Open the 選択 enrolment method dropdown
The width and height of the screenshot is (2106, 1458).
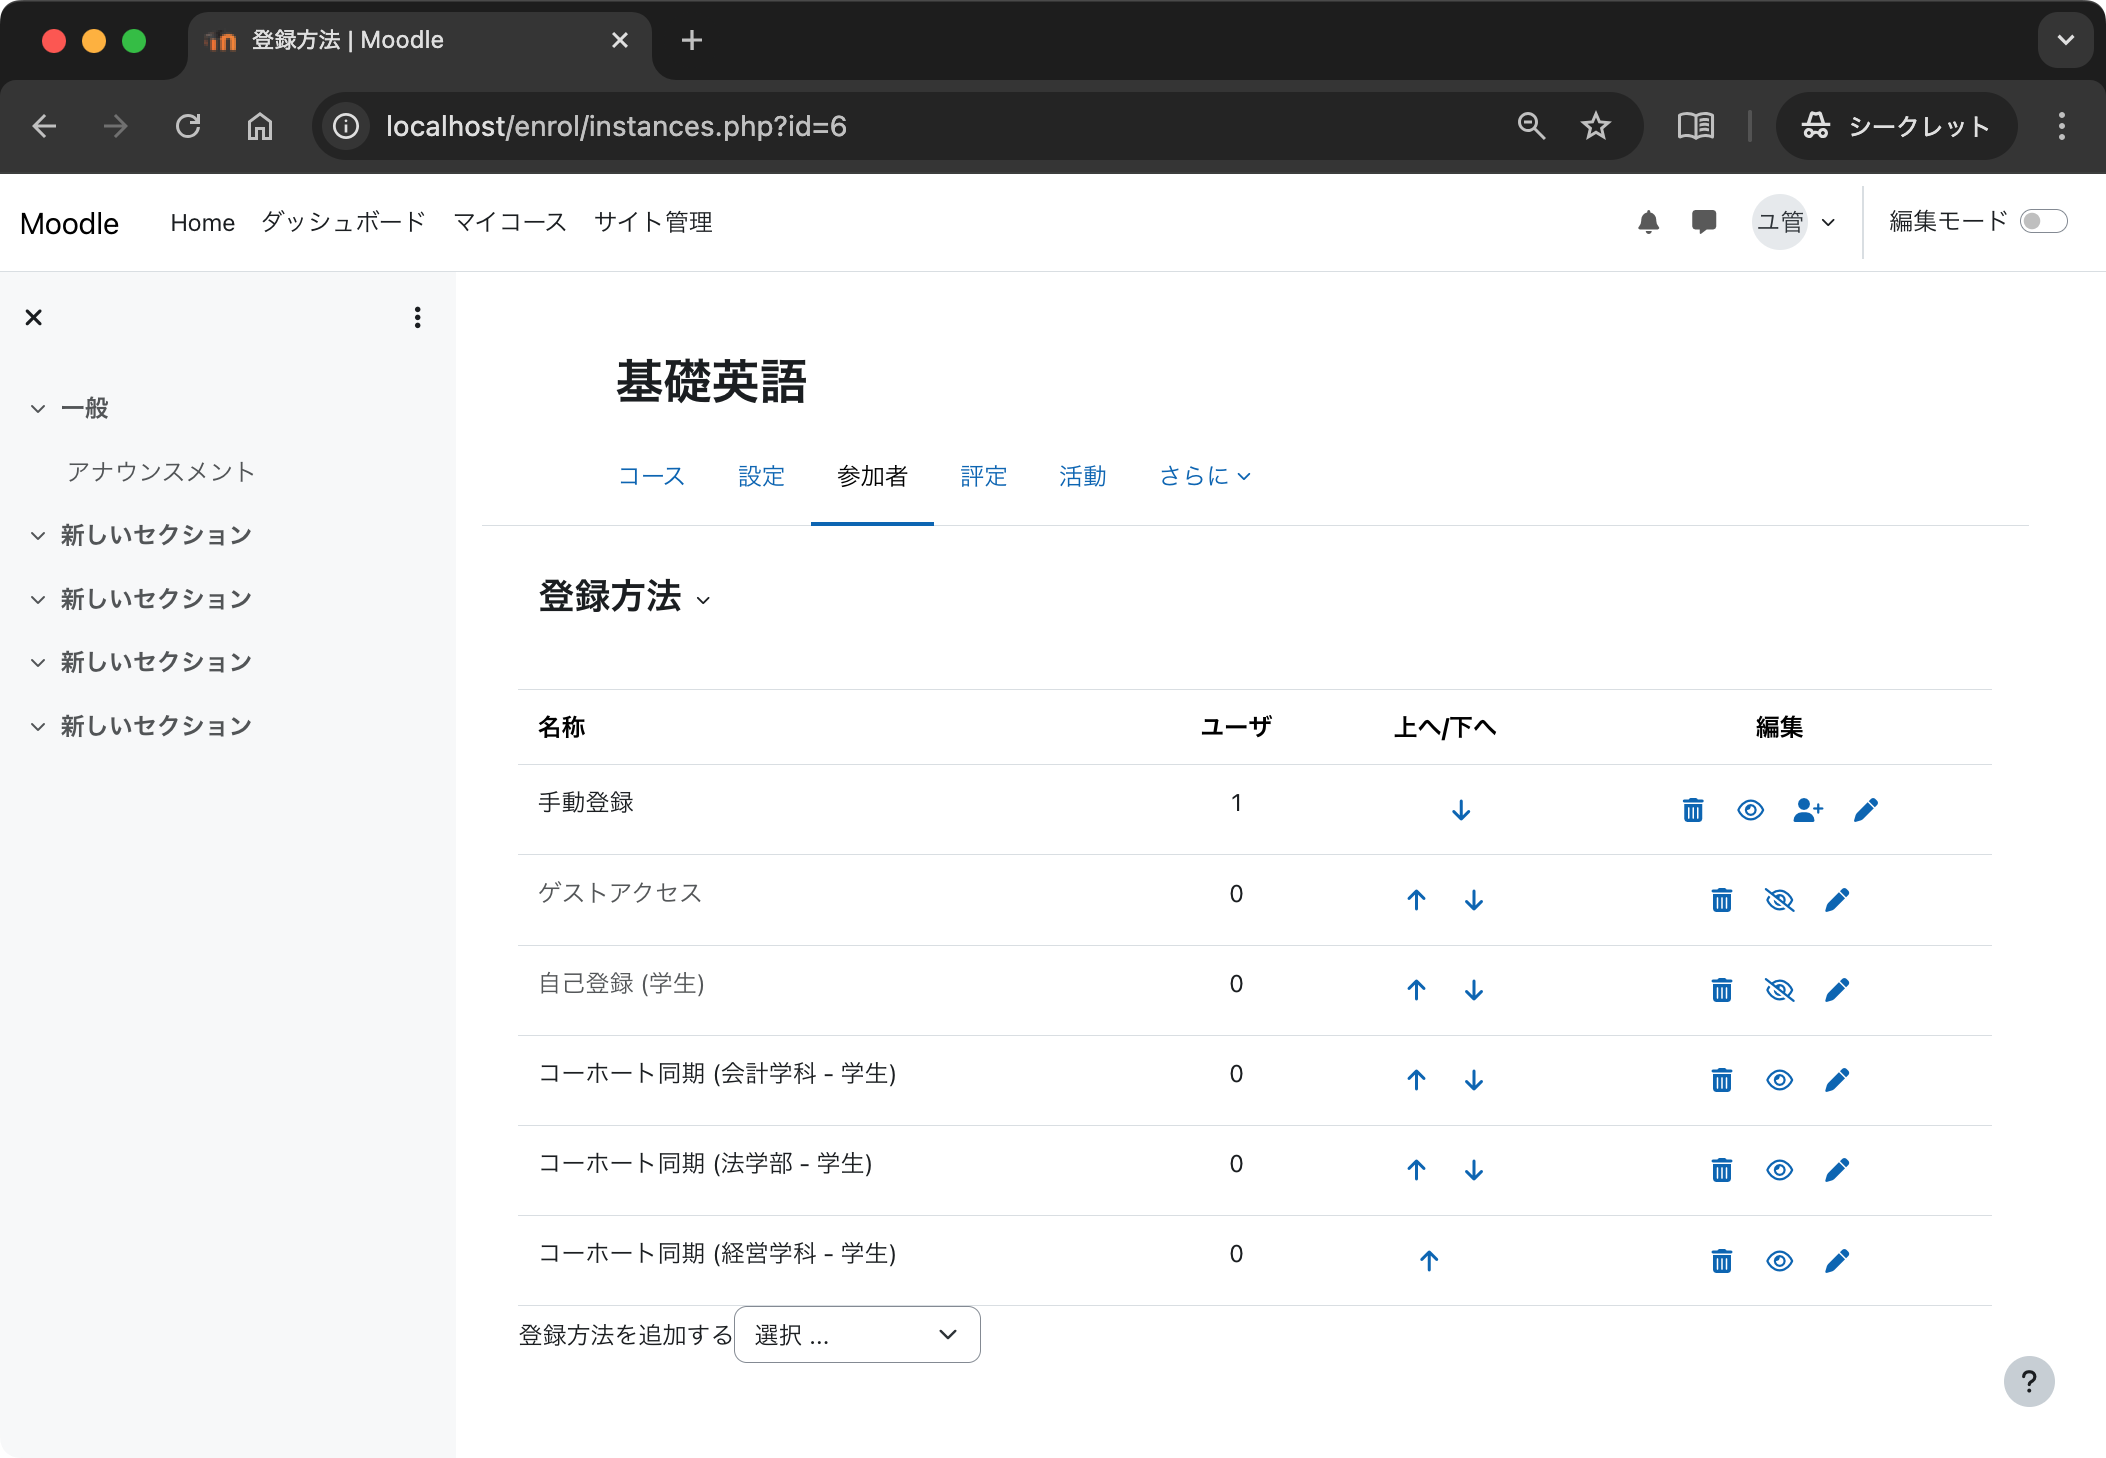click(x=856, y=1334)
